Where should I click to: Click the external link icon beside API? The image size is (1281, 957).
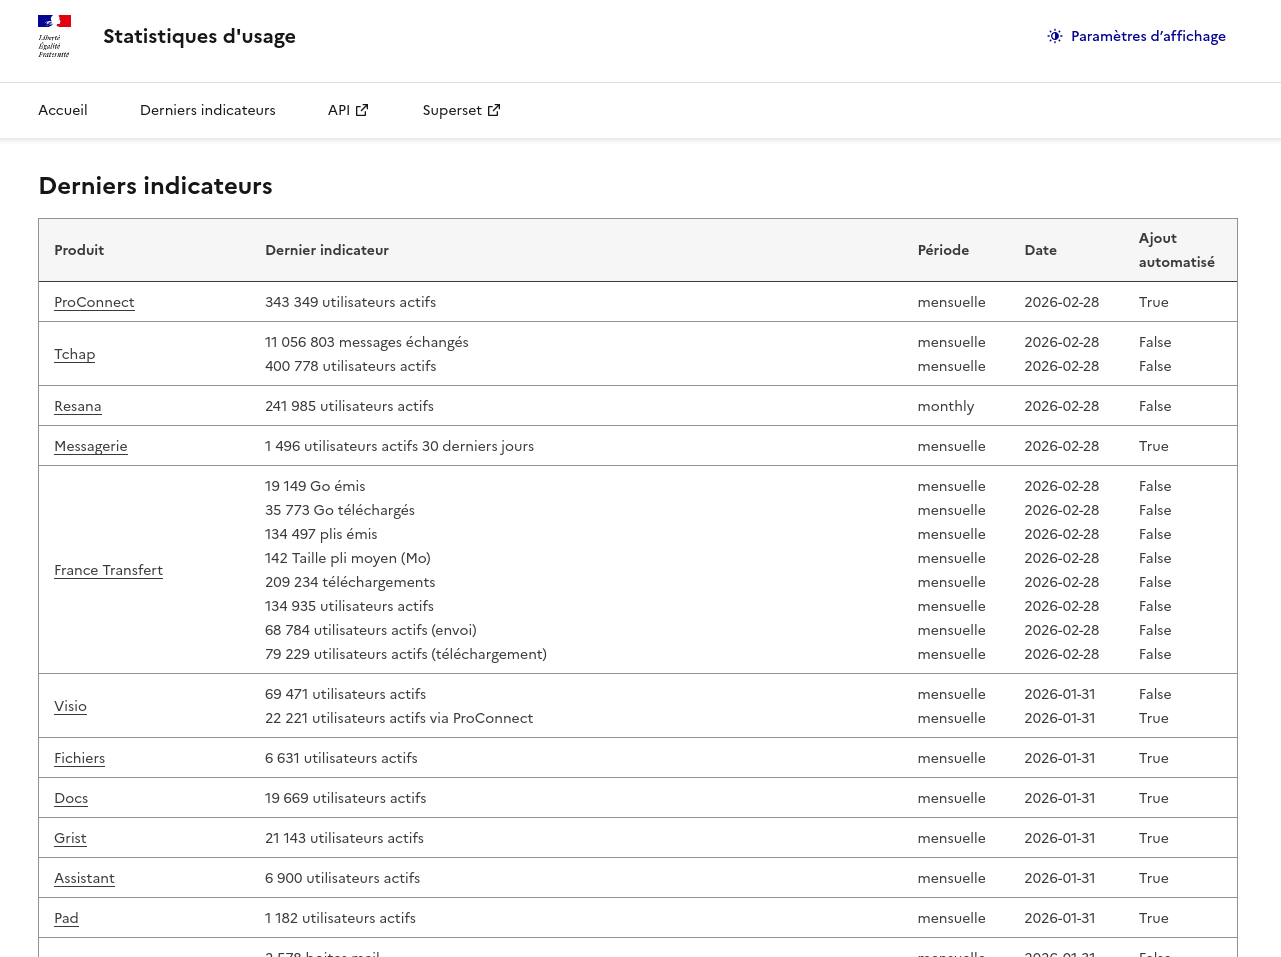[x=362, y=109]
